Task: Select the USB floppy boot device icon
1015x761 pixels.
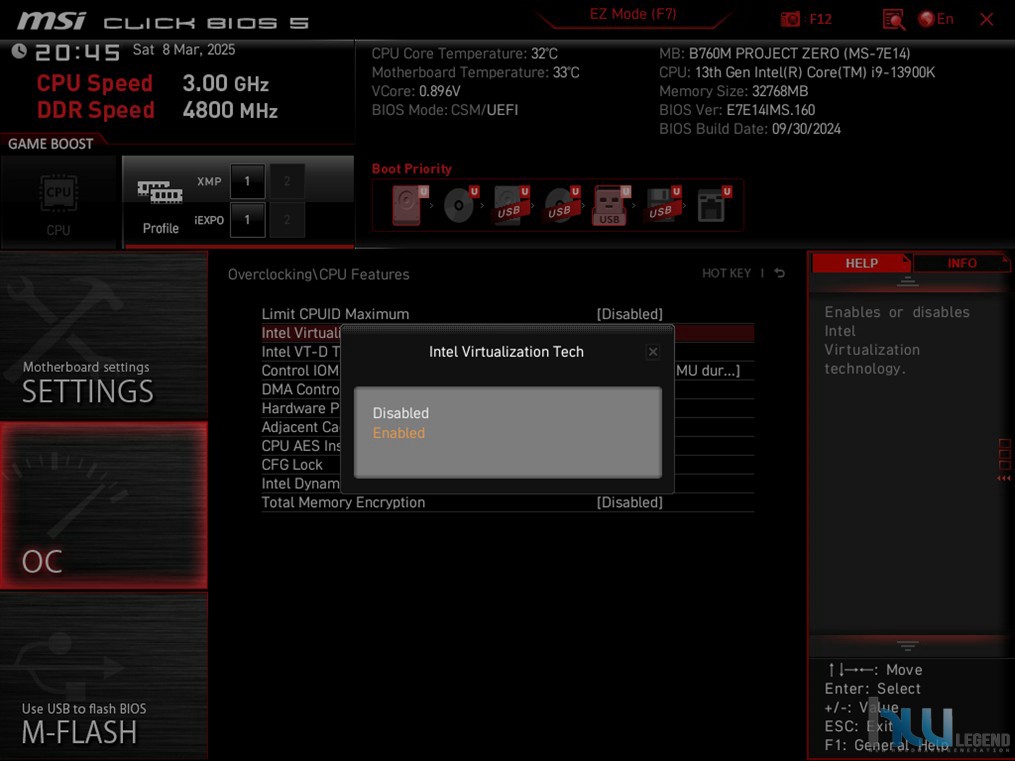Action: (662, 205)
